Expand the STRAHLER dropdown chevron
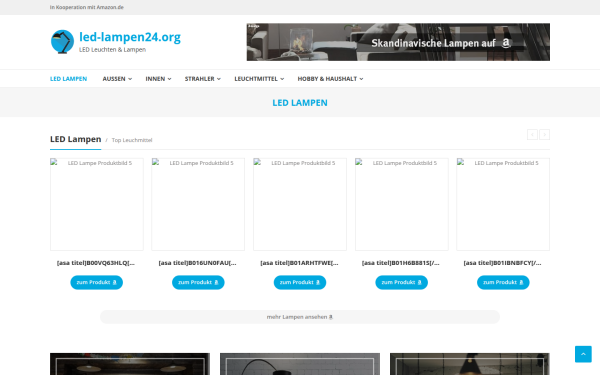 tap(219, 79)
